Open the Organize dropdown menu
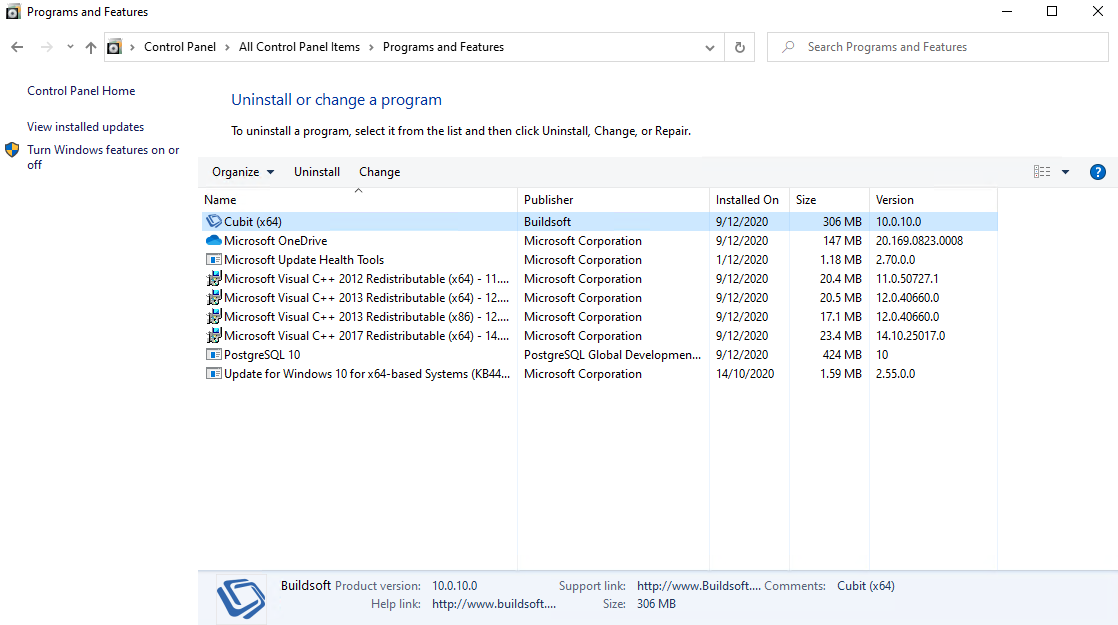 242,172
